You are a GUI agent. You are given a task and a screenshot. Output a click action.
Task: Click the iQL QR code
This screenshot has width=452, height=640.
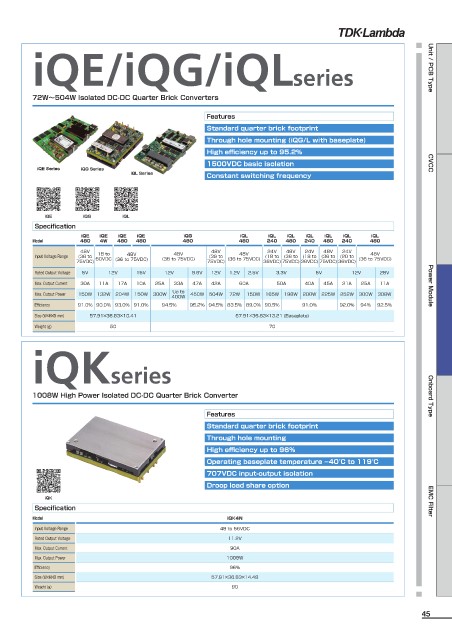point(125,199)
